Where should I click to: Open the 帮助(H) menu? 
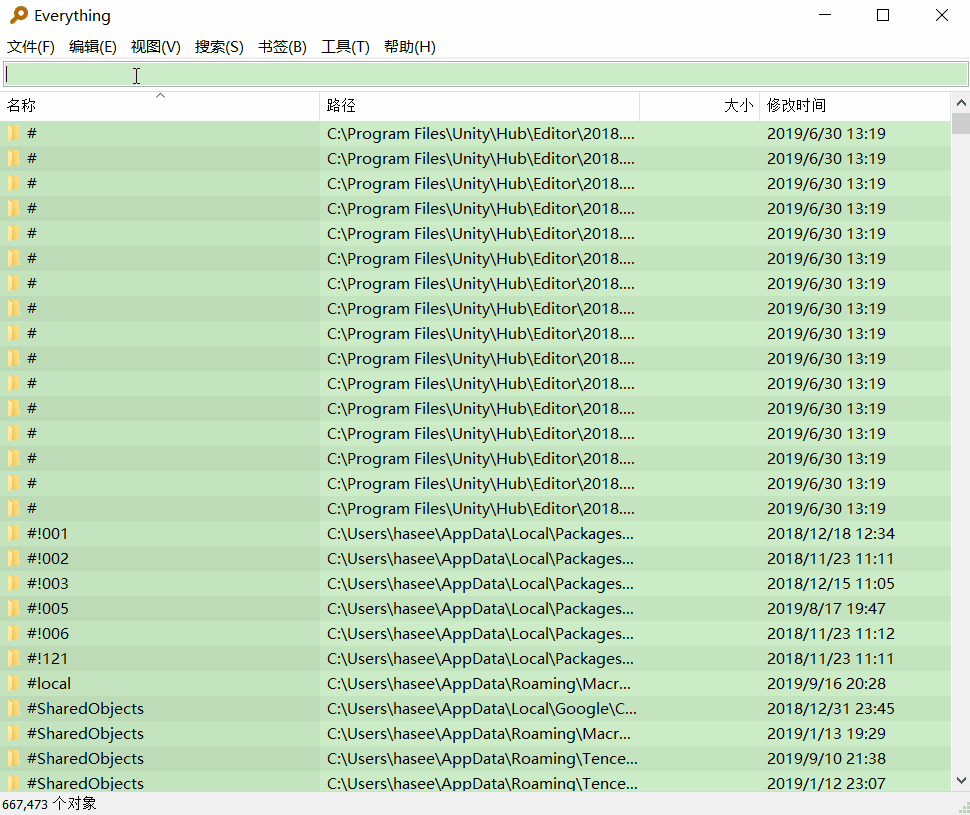click(410, 47)
